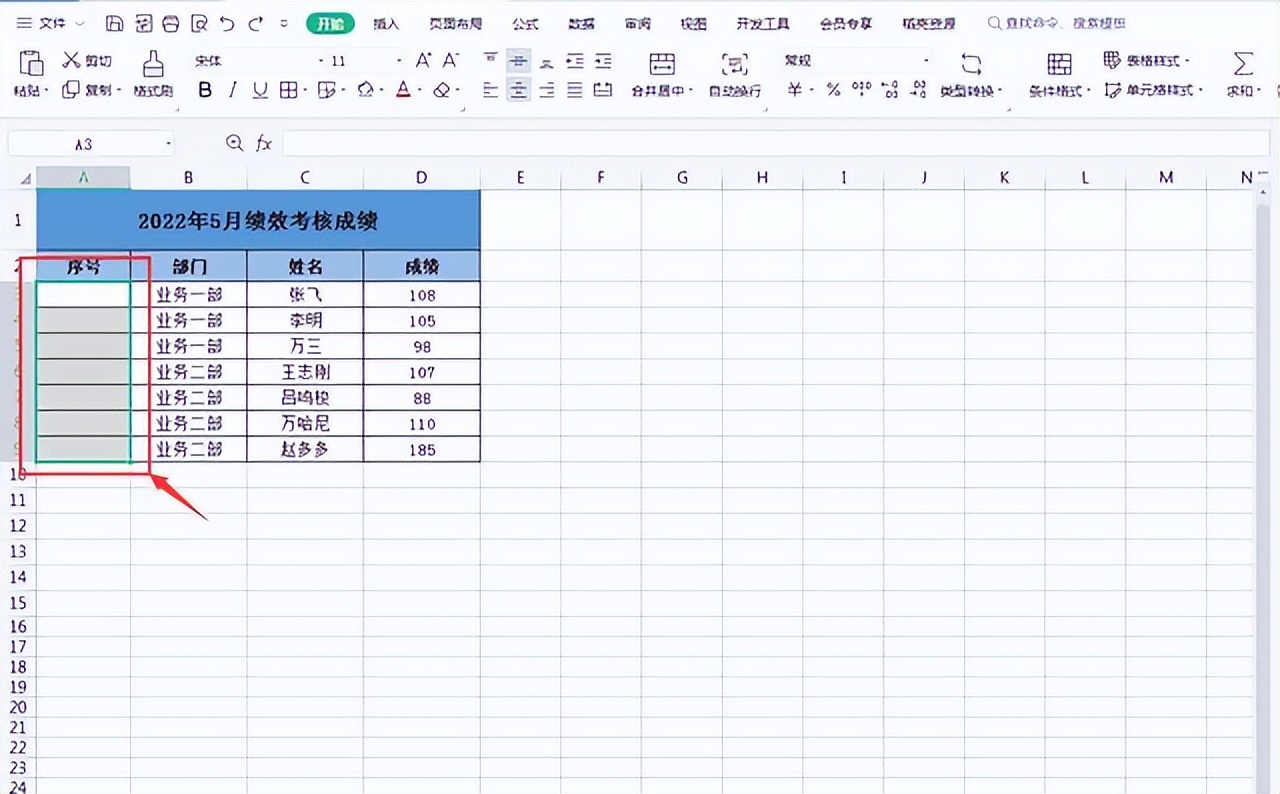Image resolution: width=1280 pixels, height=794 pixels.
Task: Expand the currency symbol dropdown arrow
Action: coord(812,91)
